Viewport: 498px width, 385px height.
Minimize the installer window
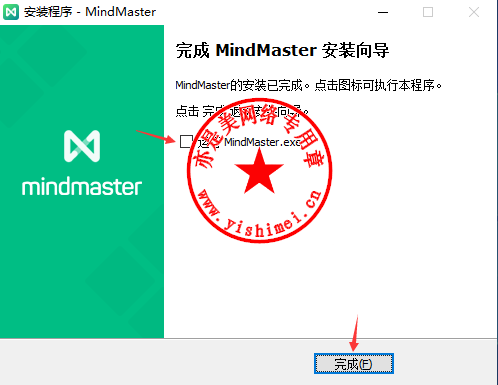click(x=383, y=12)
